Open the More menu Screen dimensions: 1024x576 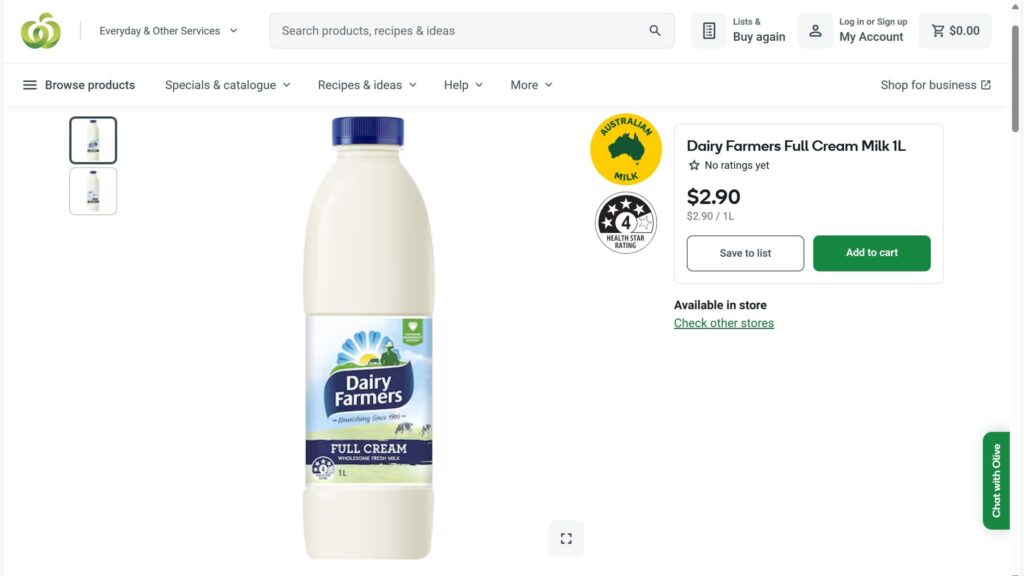pyautogui.click(x=531, y=85)
